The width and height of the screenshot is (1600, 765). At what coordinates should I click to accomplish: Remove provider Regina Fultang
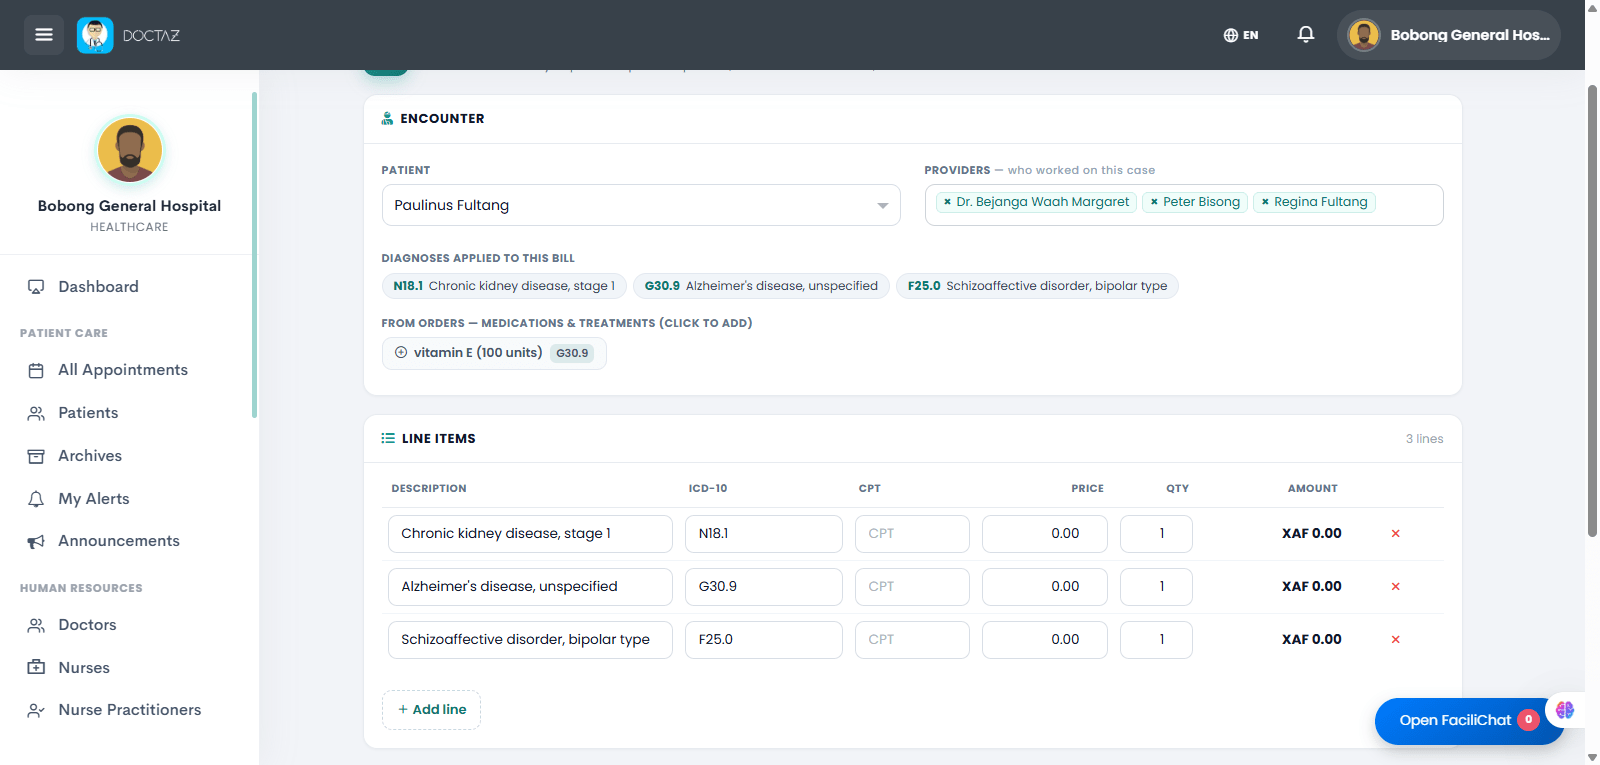coord(1265,202)
